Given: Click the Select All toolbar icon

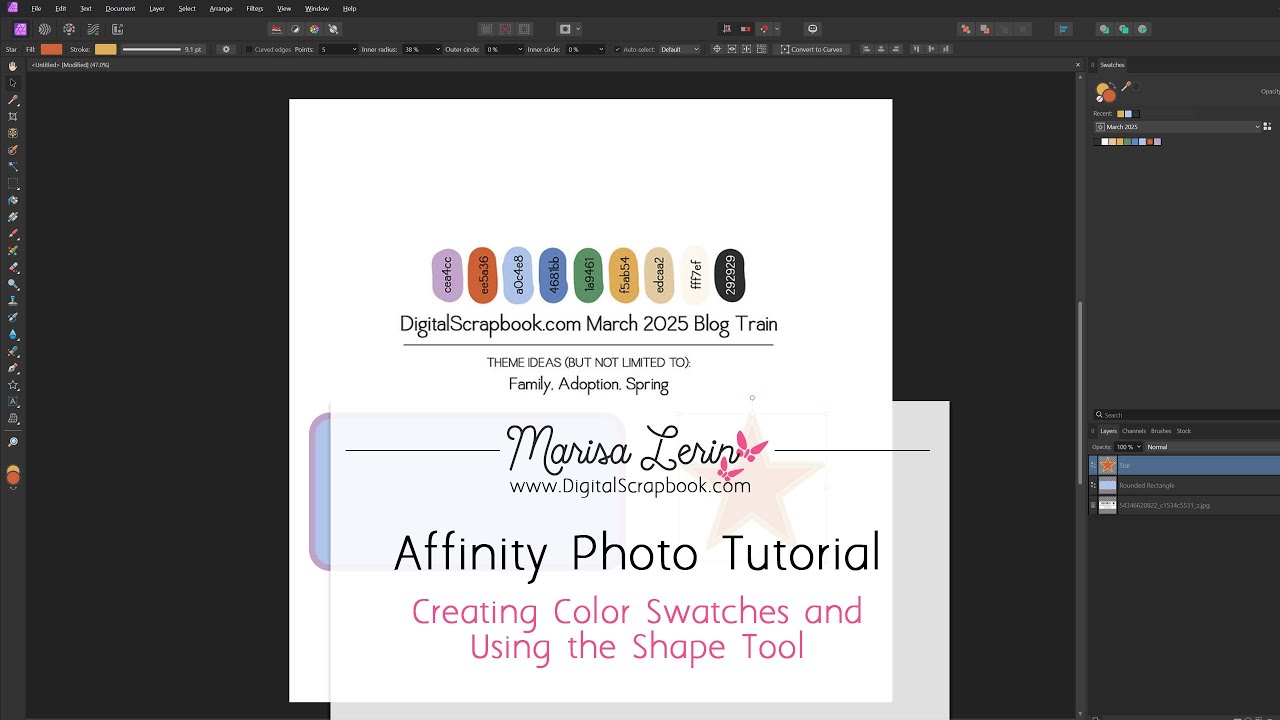Looking at the screenshot, I should pyautogui.click(x=486, y=29).
